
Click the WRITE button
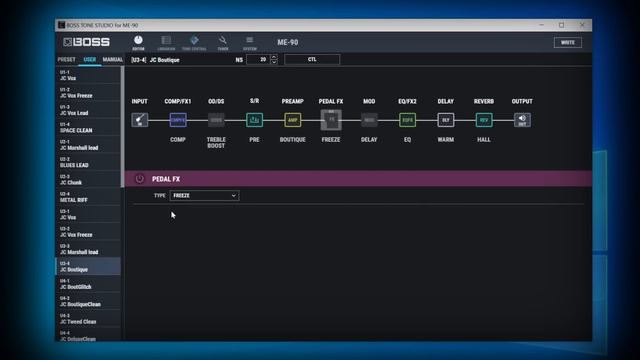(x=568, y=42)
